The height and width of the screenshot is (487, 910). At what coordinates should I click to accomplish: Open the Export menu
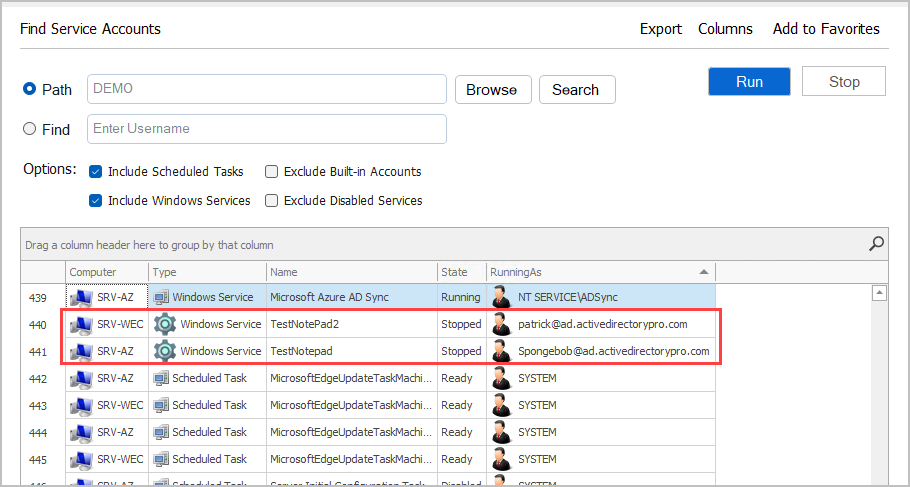pyautogui.click(x=661, y=29)
